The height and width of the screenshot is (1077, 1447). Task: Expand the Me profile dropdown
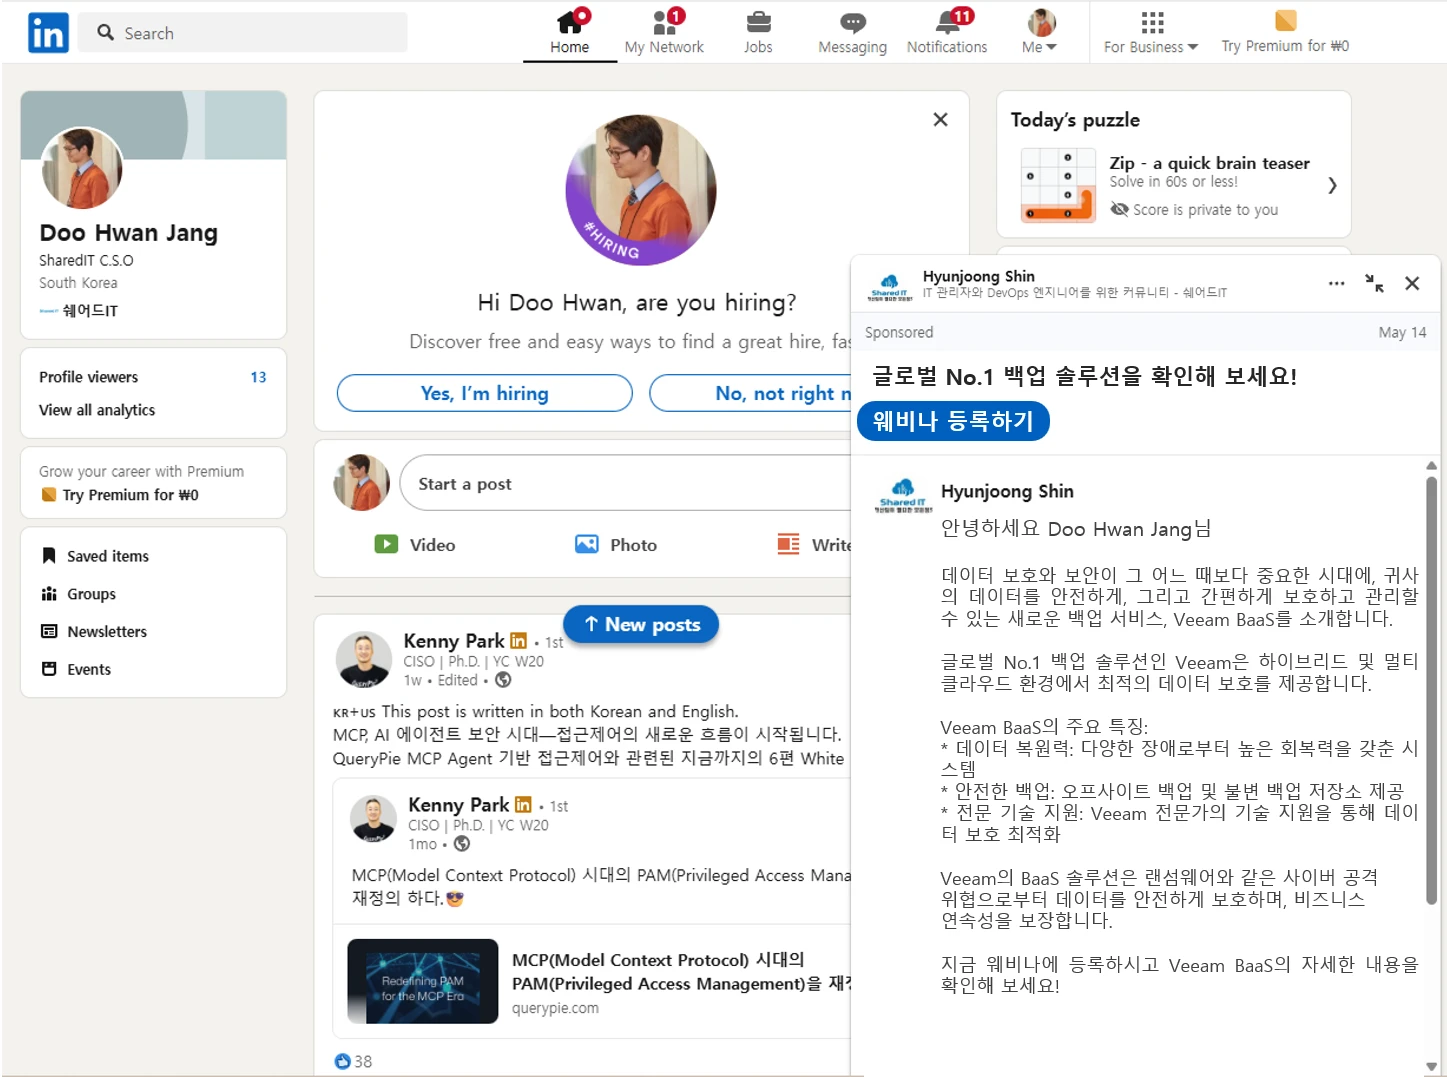[x=1040, y=46]
